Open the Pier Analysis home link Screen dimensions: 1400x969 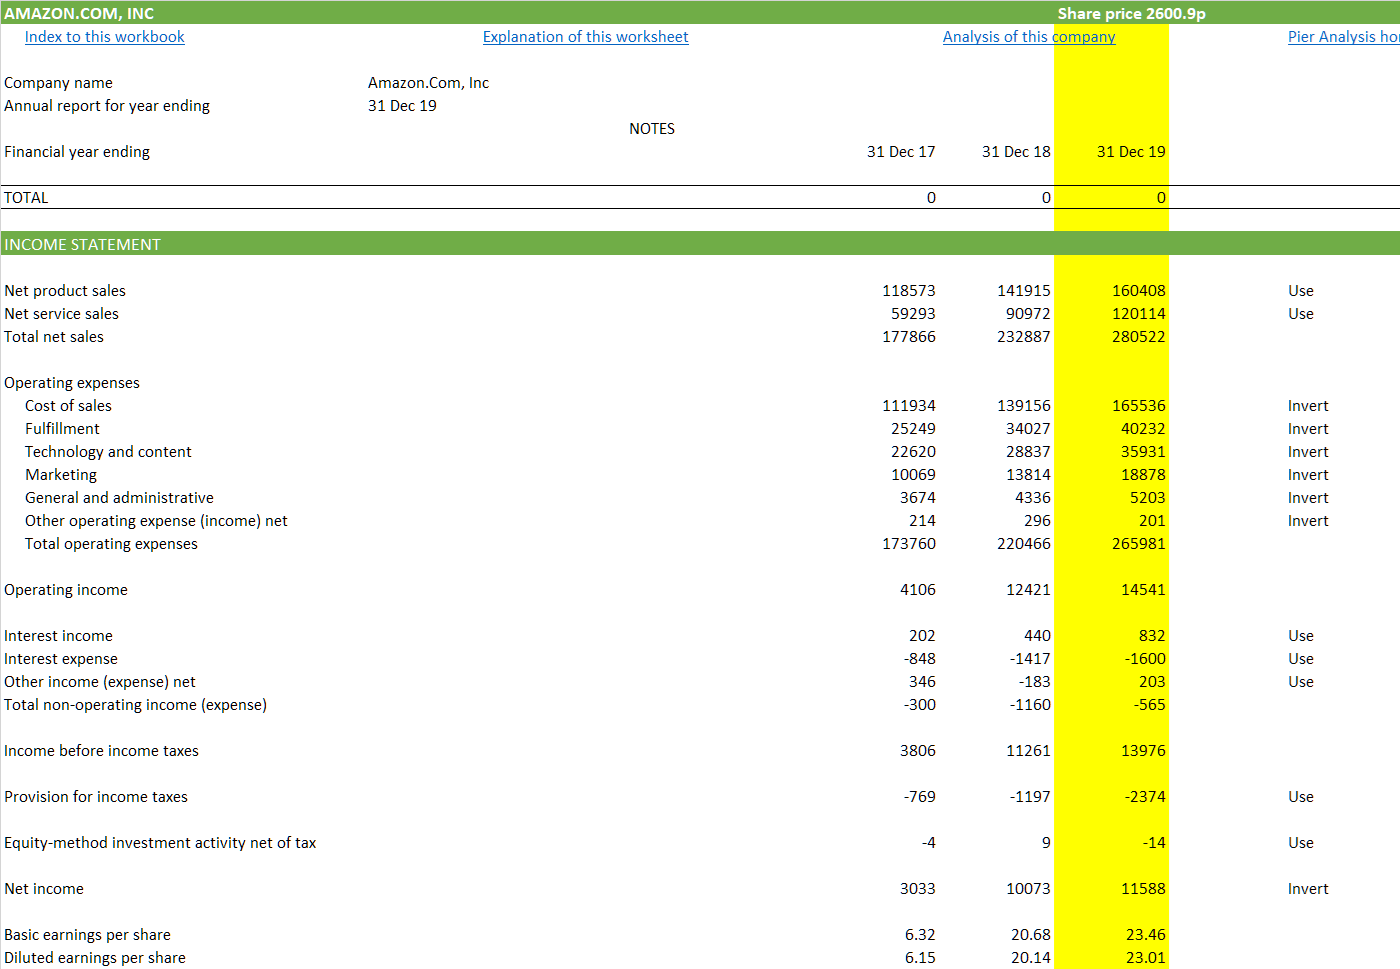[1343, 37]
